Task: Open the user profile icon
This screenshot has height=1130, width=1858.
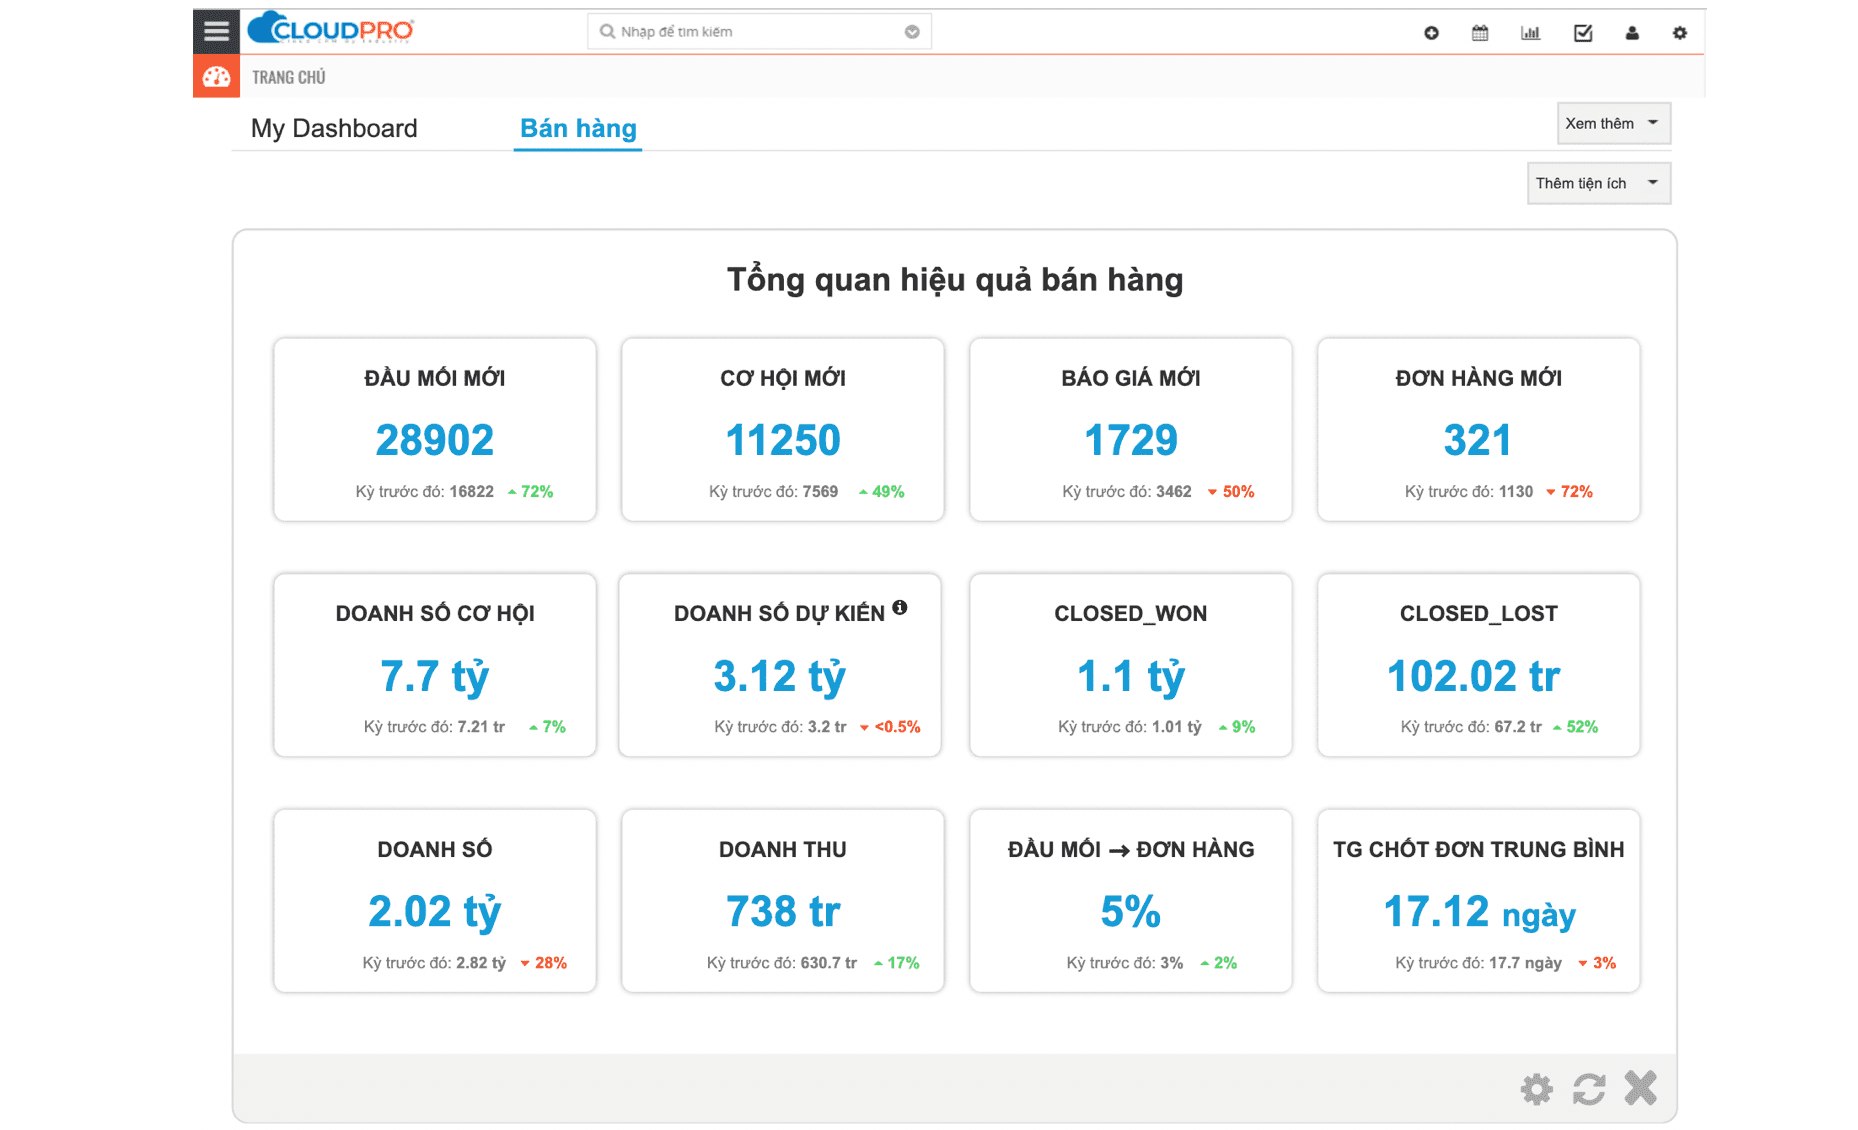Action: (1632, 33)
